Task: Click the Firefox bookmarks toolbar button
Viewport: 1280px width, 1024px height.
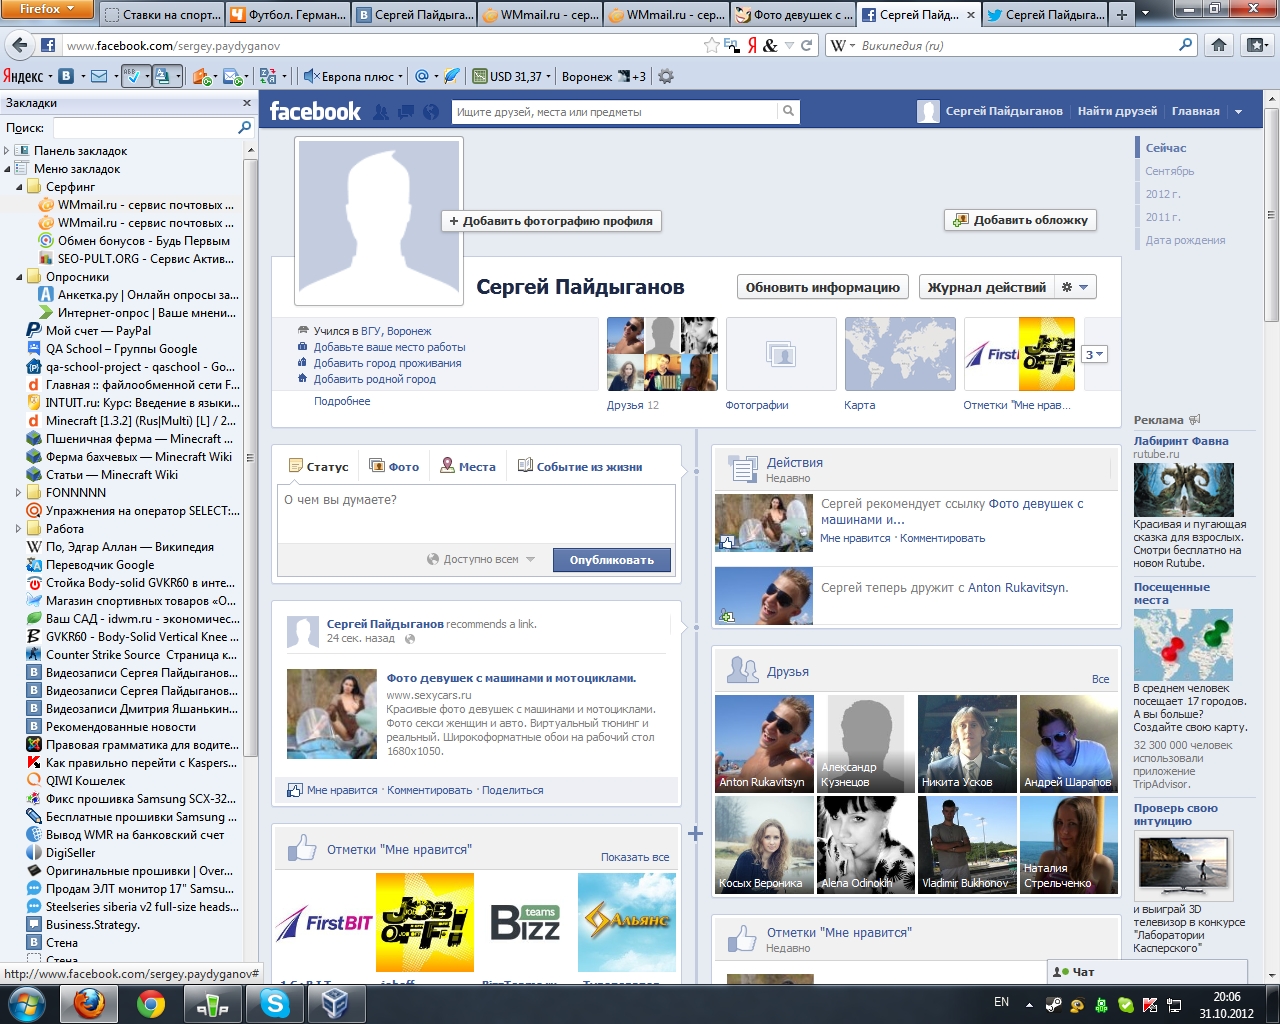Action: pos(1256,45)
